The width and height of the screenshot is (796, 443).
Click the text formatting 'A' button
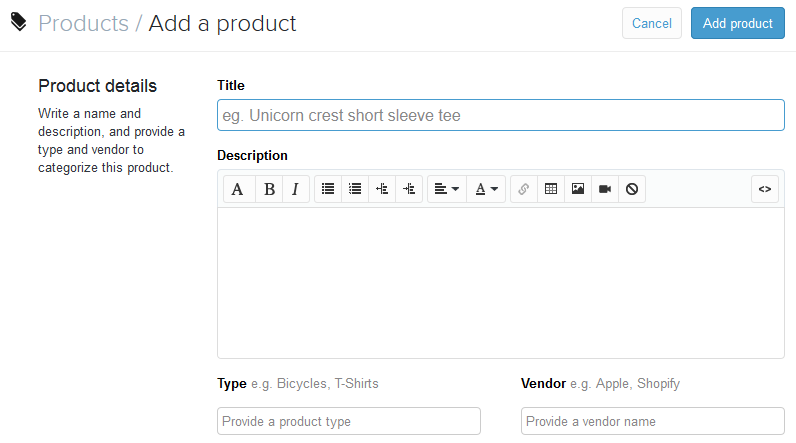[238, 189]
